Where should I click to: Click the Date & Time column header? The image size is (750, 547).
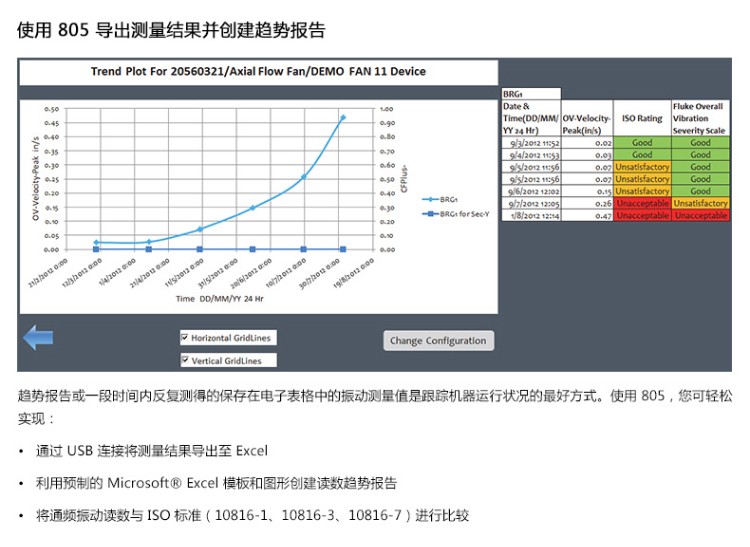point(530,118)
